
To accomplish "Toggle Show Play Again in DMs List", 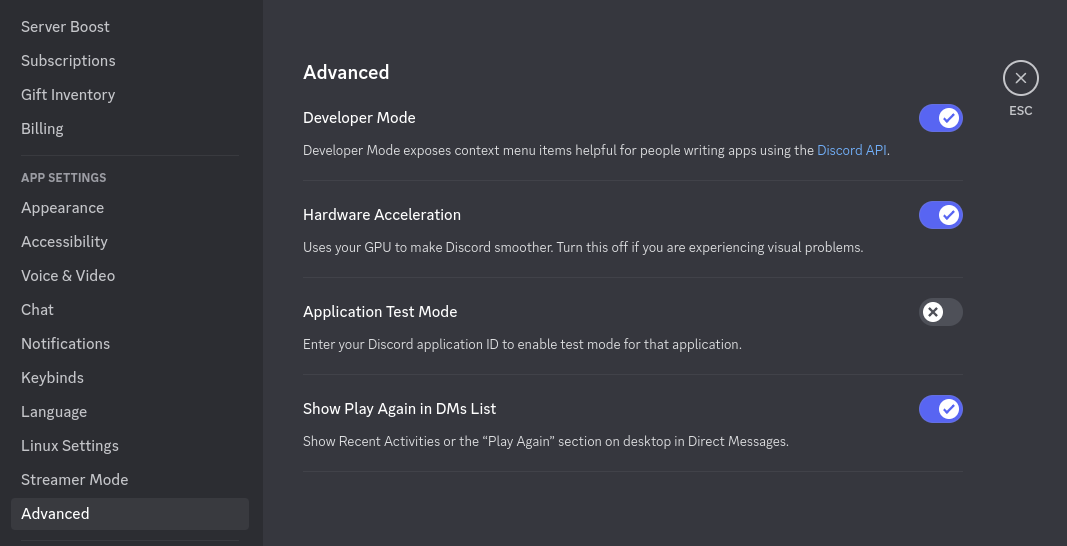I will click(940, 409).
